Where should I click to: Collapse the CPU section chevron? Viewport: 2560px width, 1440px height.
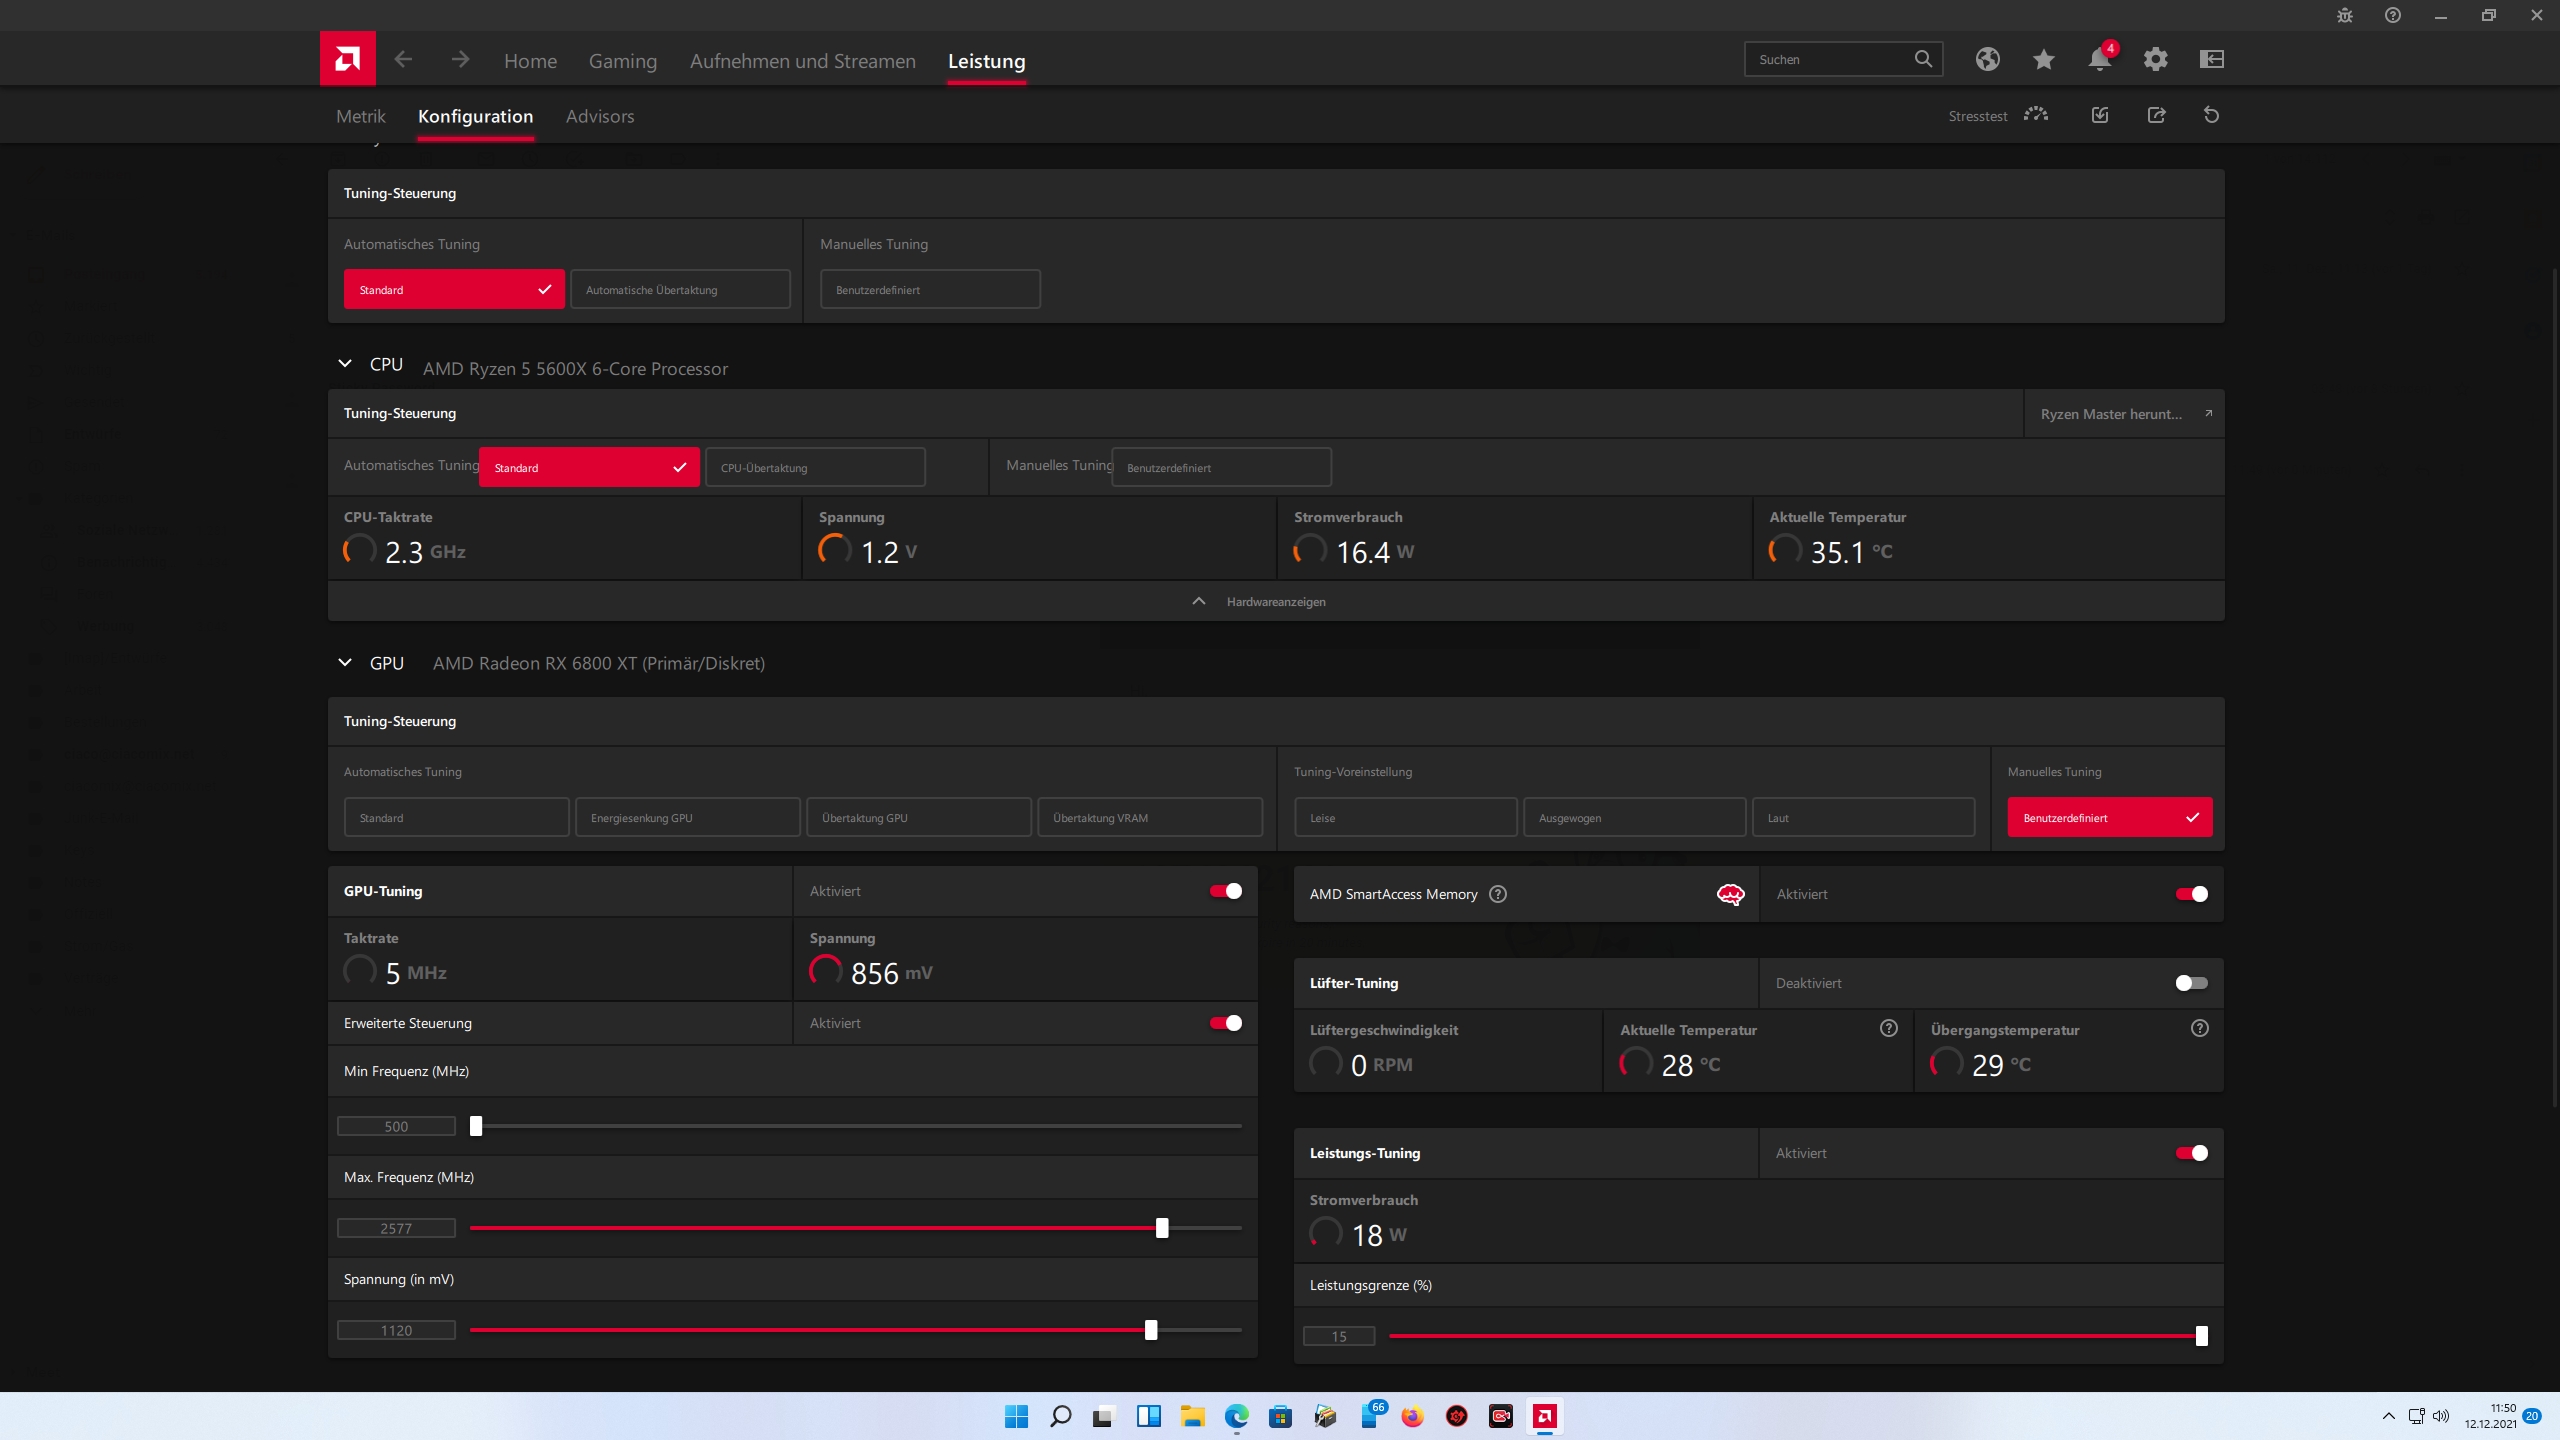pos(345,364)
